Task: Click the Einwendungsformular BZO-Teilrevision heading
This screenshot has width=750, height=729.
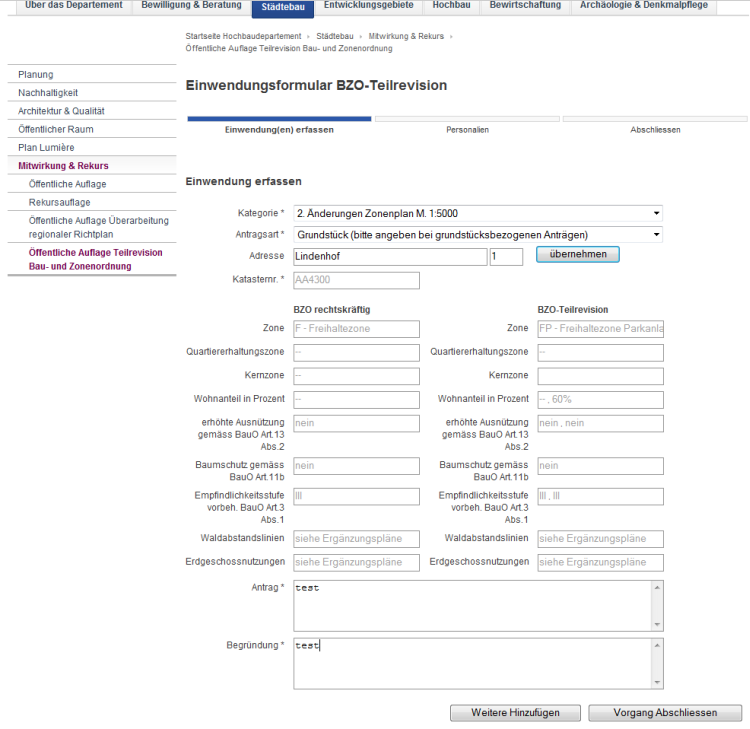Action: click(x=316, y=85)
